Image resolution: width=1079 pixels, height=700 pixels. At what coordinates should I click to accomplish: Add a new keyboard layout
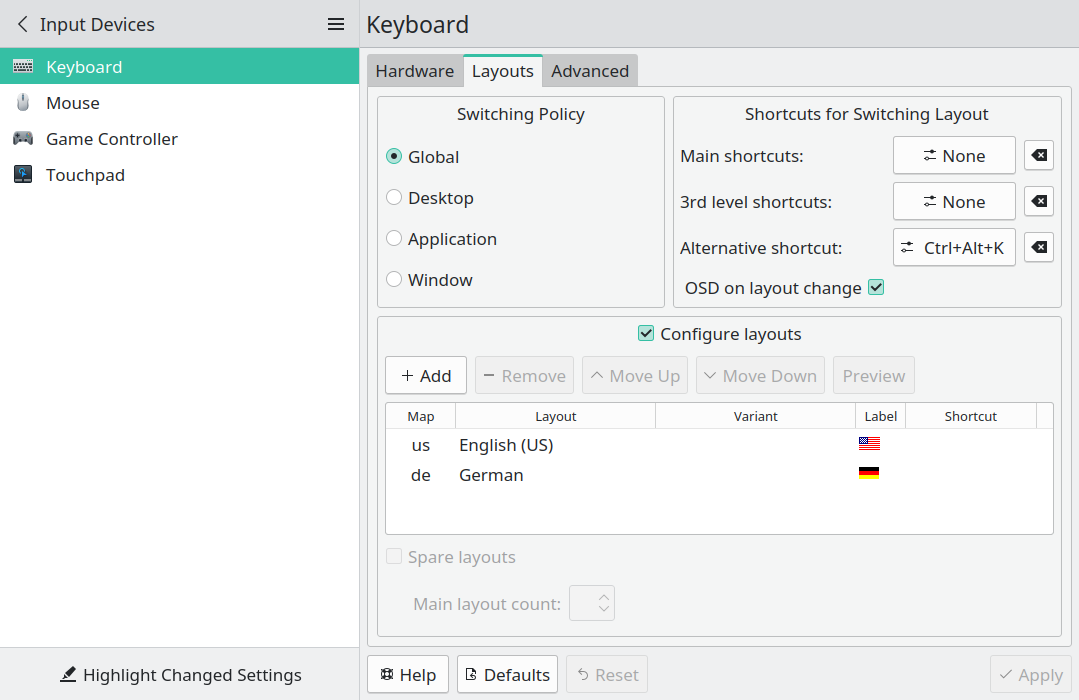point(426,376)
